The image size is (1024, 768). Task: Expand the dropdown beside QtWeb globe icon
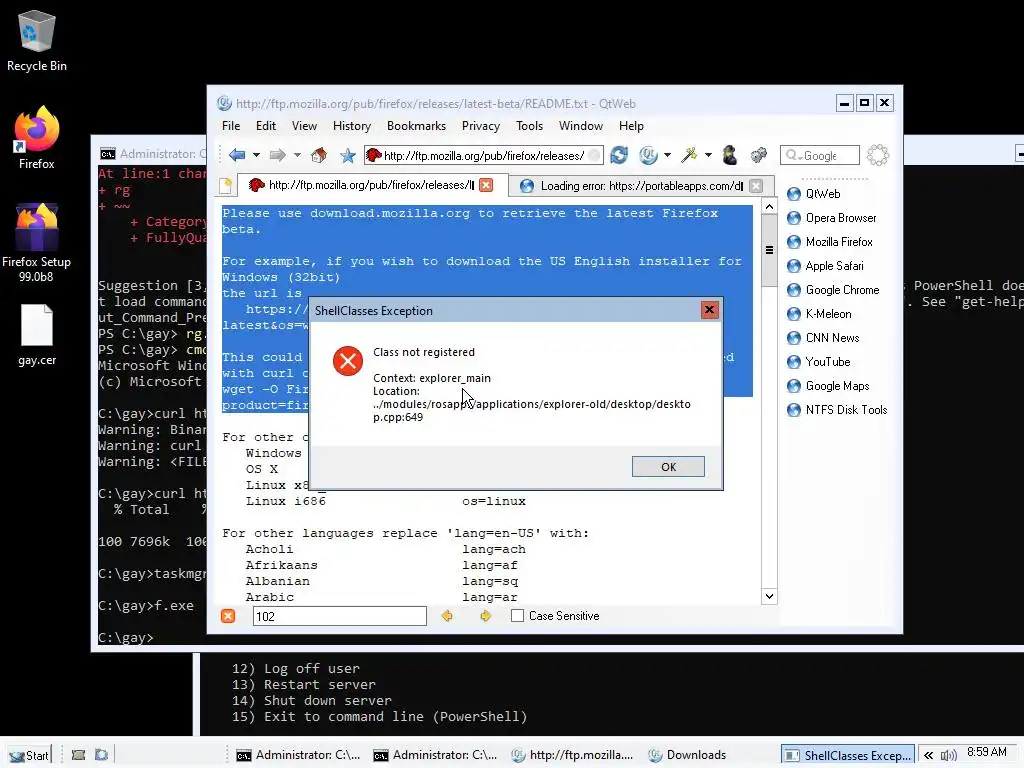point(667,155)
